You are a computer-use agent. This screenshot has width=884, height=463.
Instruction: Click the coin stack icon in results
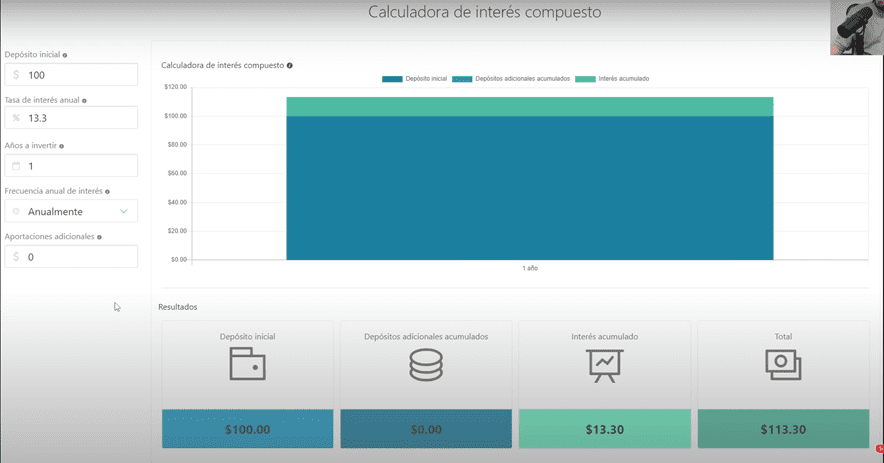click(426, 366)
